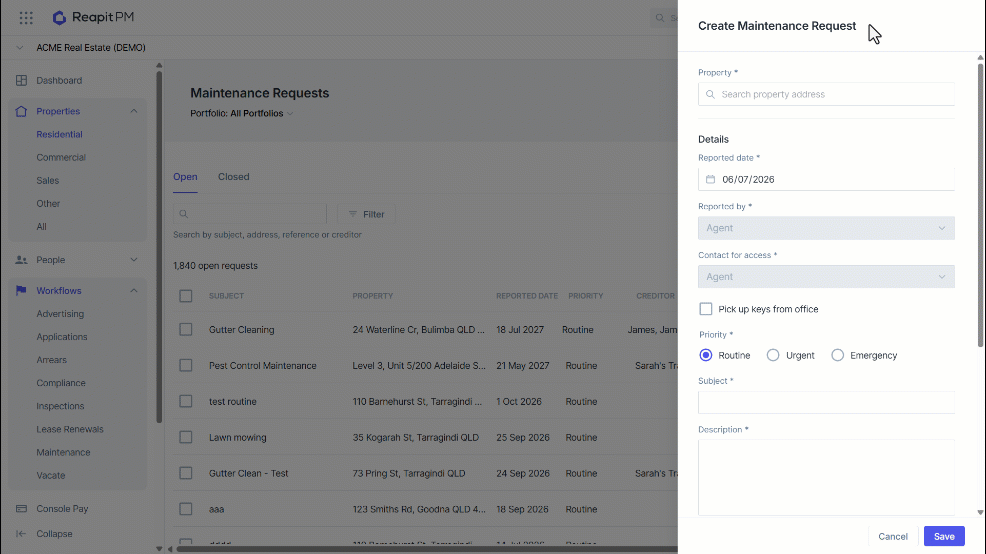The height and width of the screenshot is (554, 986).
Task: Check the Gutter Cleaning row checkbox
Action: (x=186, y=330)
